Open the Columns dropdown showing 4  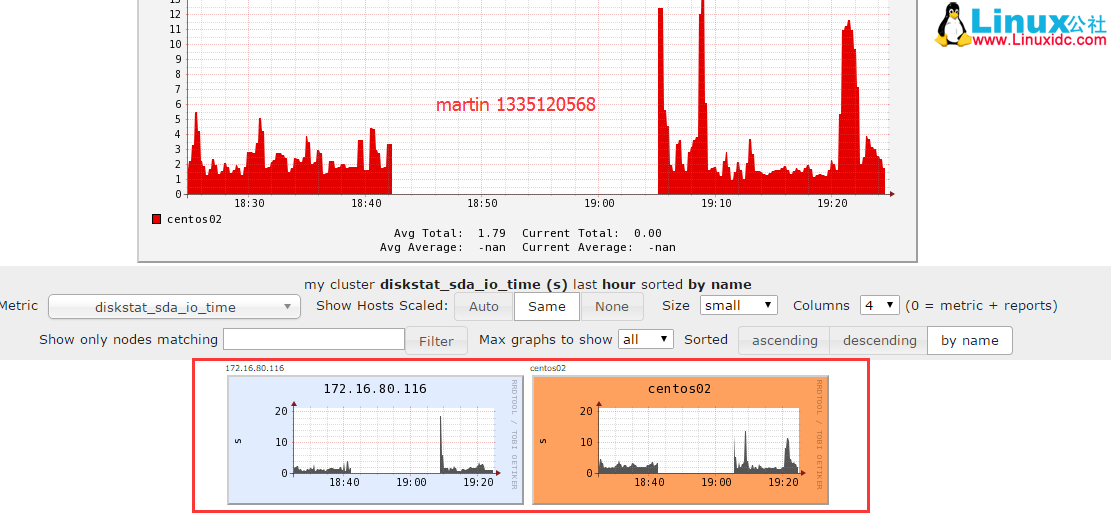(879, 306)
